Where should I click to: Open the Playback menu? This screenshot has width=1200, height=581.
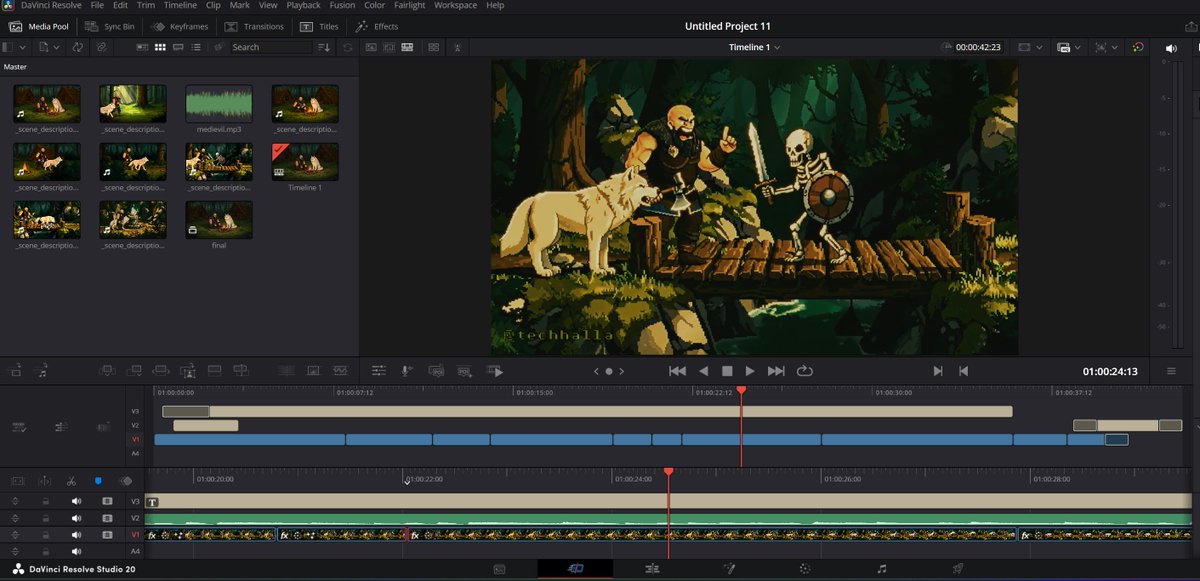[x=303, y=5]
